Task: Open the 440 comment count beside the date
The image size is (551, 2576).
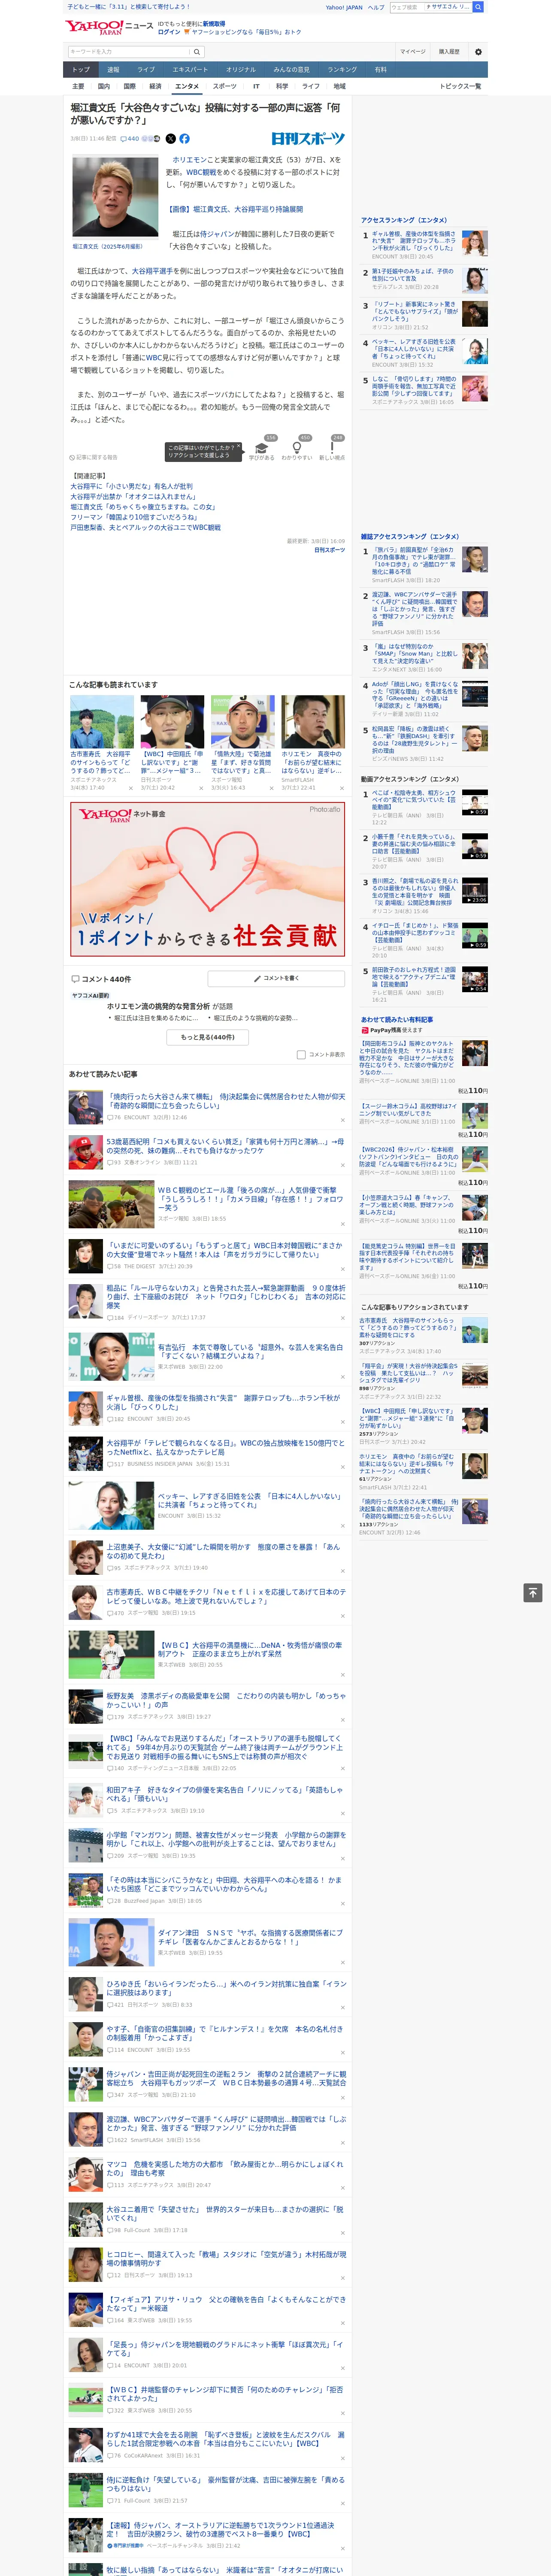Action: (130, 139)
